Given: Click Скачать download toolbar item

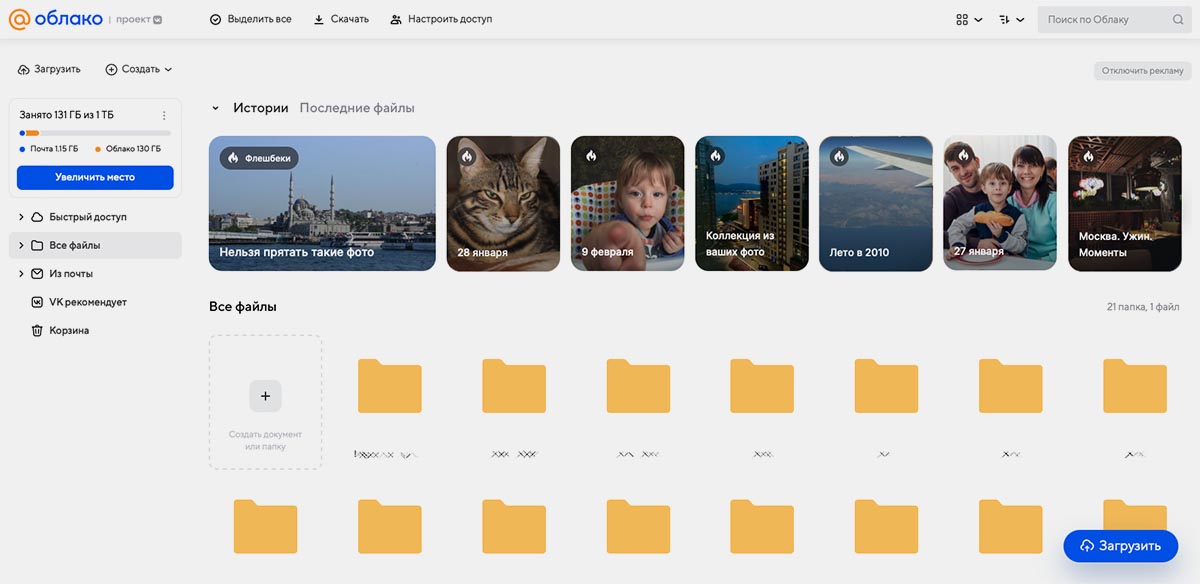Looking at the screenshot, I should coord(340,19).
